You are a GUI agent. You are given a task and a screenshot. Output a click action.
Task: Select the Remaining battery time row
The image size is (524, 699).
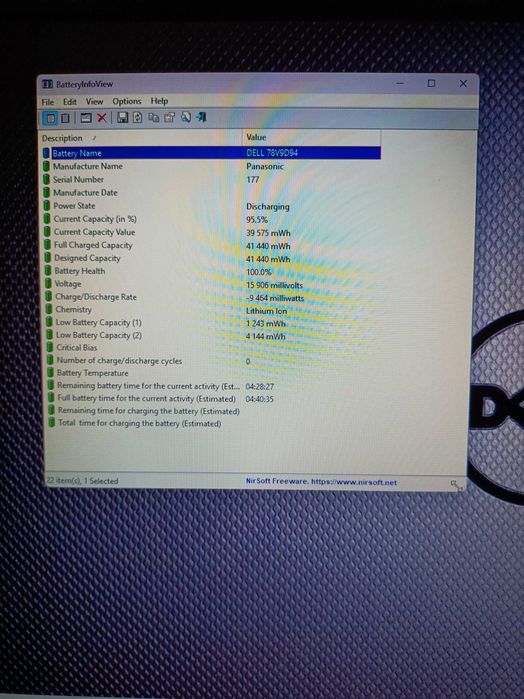click(212, 386)
